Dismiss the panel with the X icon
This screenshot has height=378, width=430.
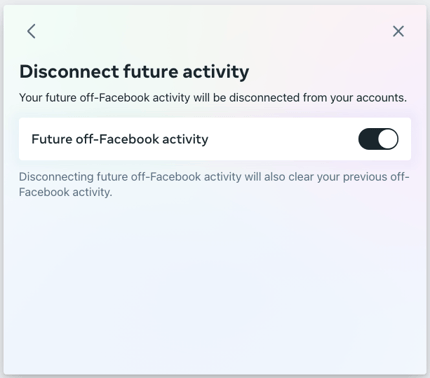pos(398,31)
